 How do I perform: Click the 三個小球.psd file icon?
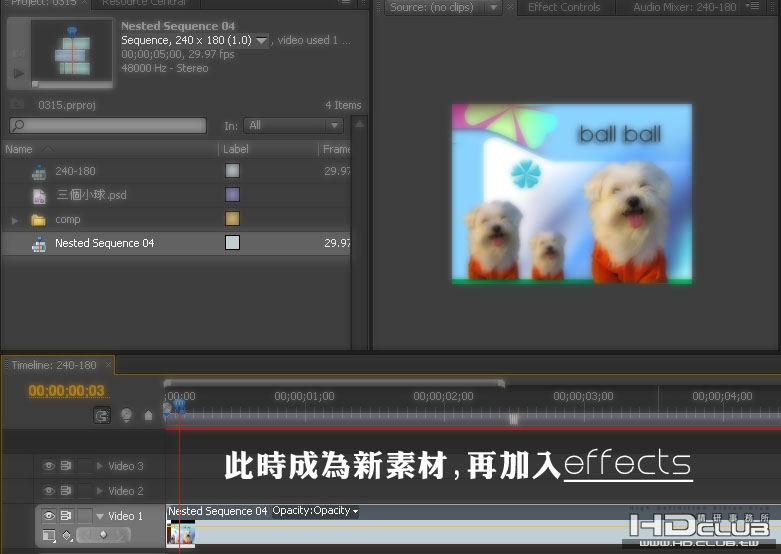(39, 196)
